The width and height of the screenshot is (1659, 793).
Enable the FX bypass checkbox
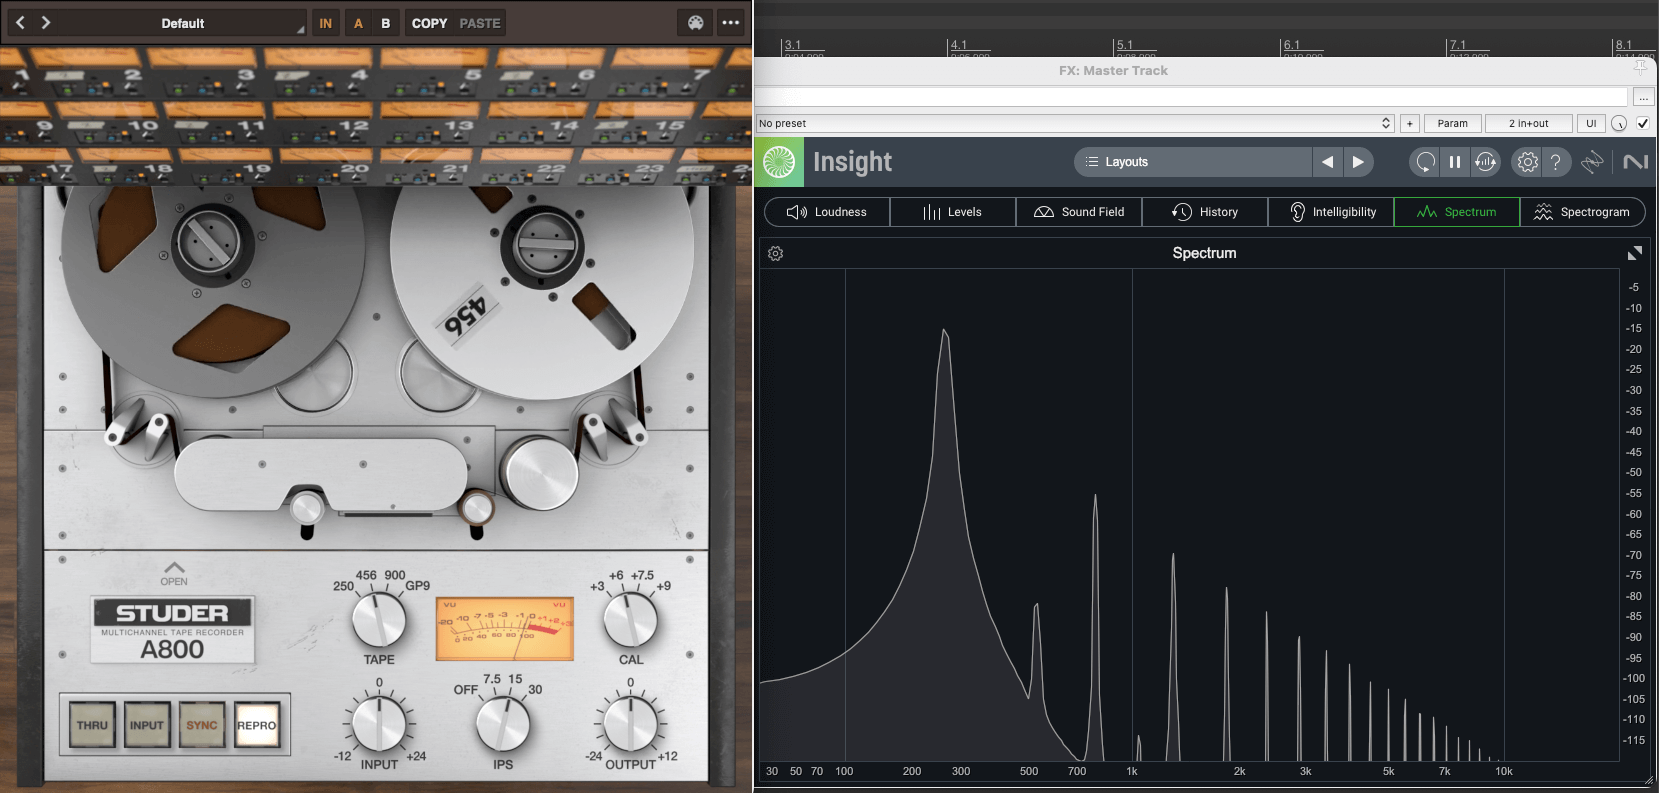(1642, 123)
